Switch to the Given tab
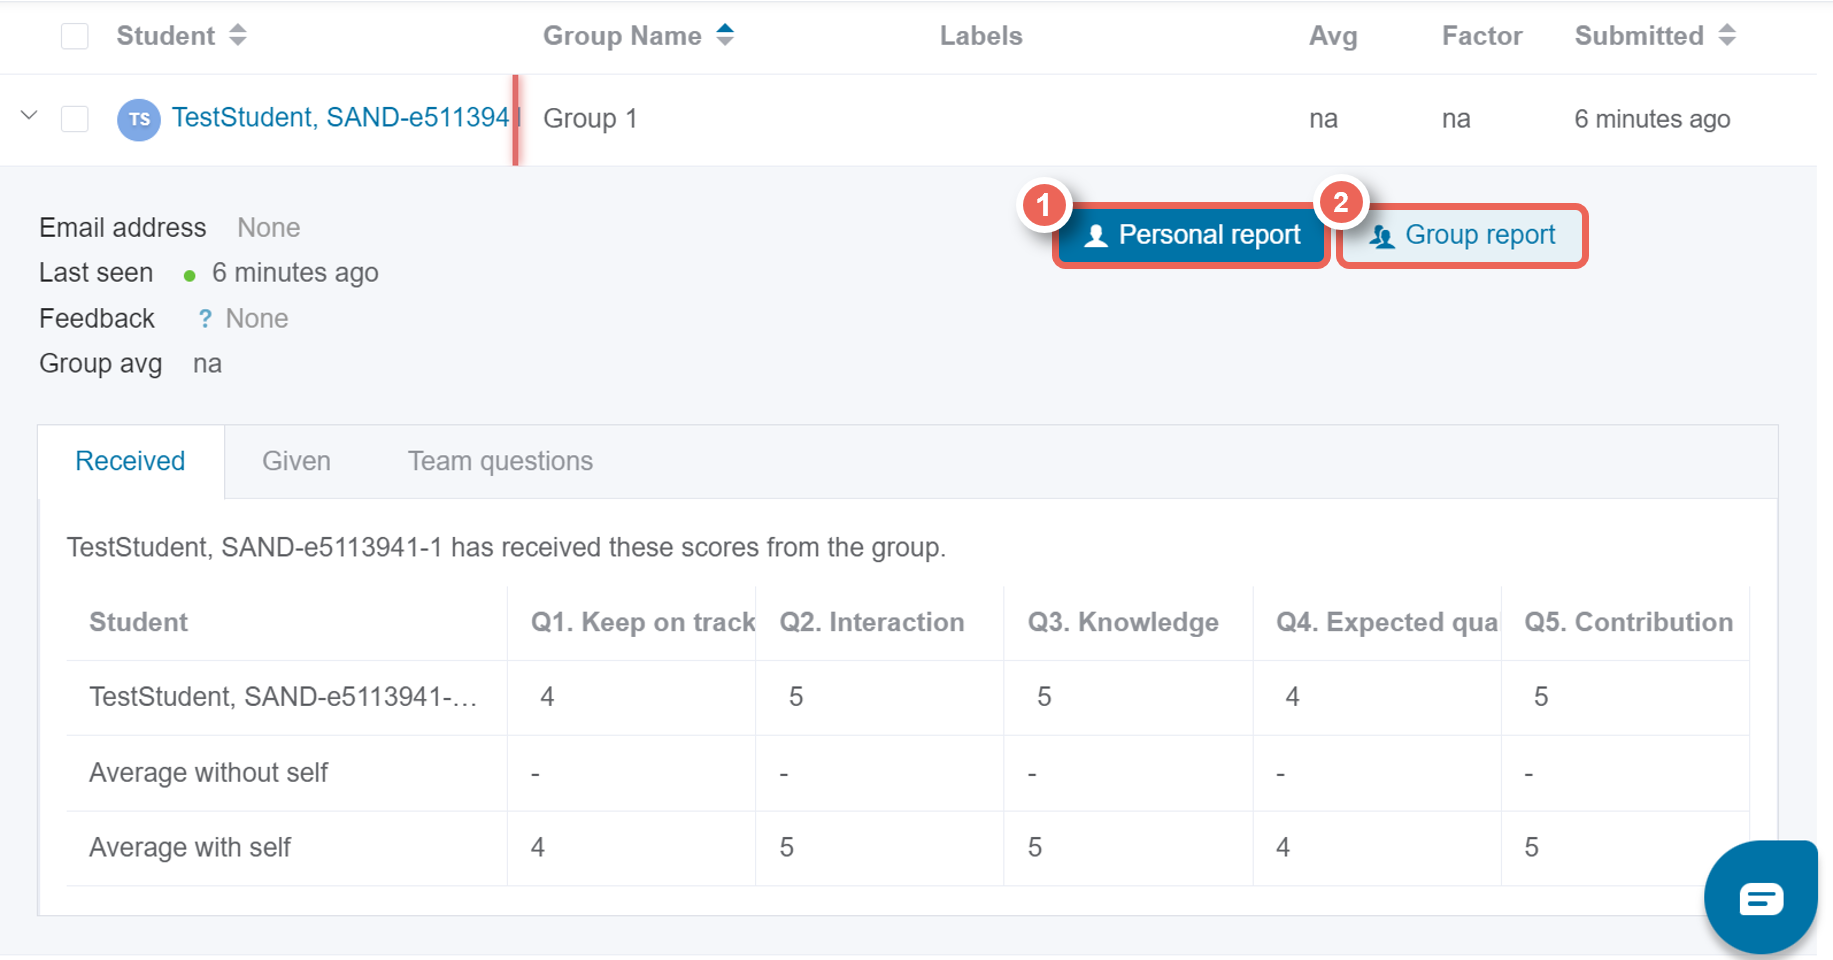Screen dimensions: 1833x960 pos(296,461)
